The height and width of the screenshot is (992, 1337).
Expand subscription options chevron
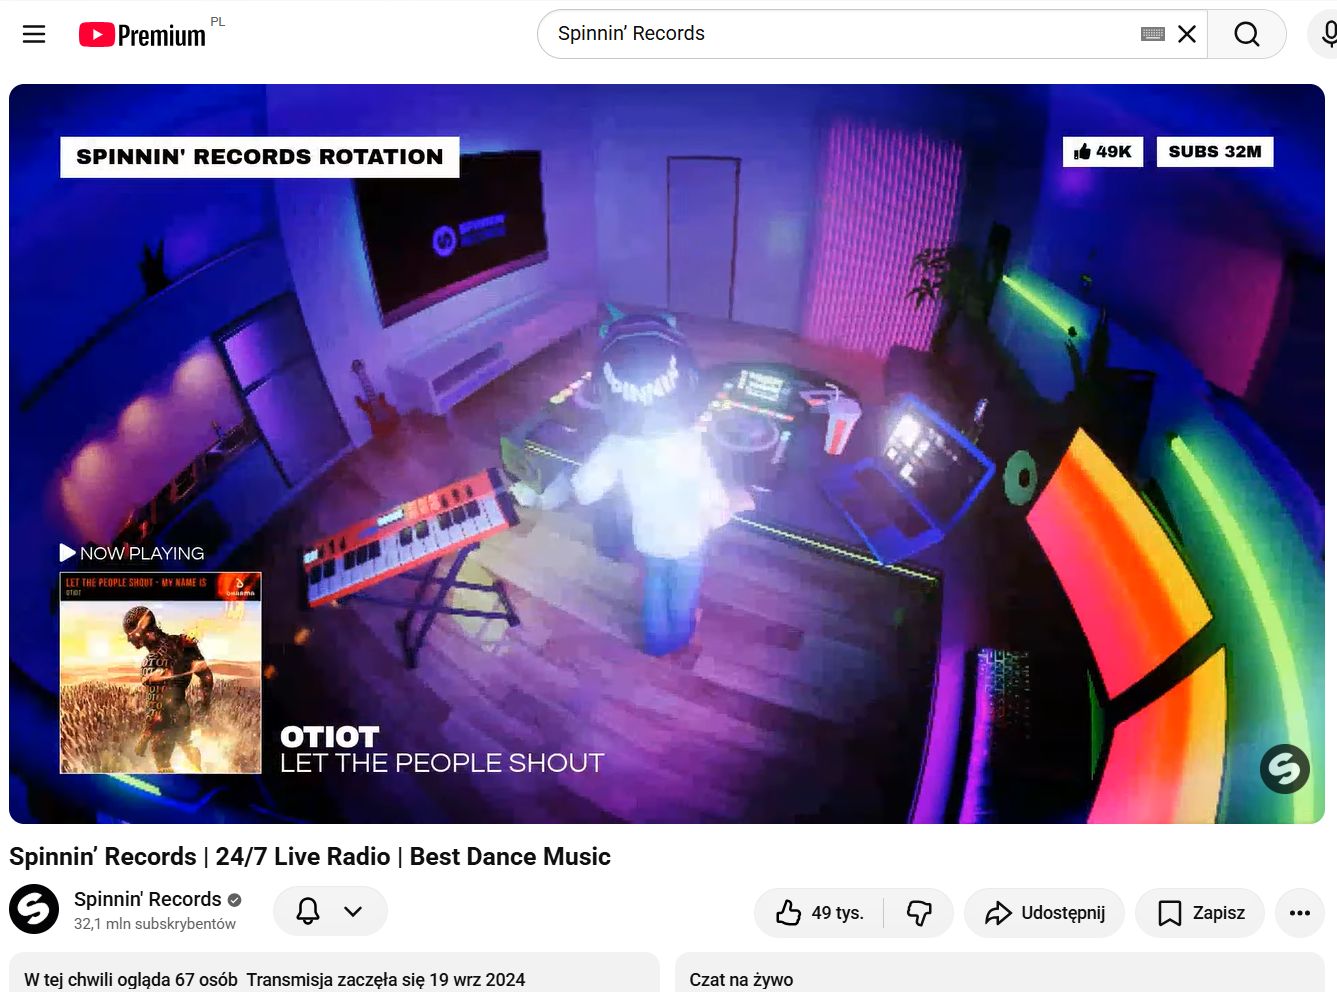coord(353,911)
